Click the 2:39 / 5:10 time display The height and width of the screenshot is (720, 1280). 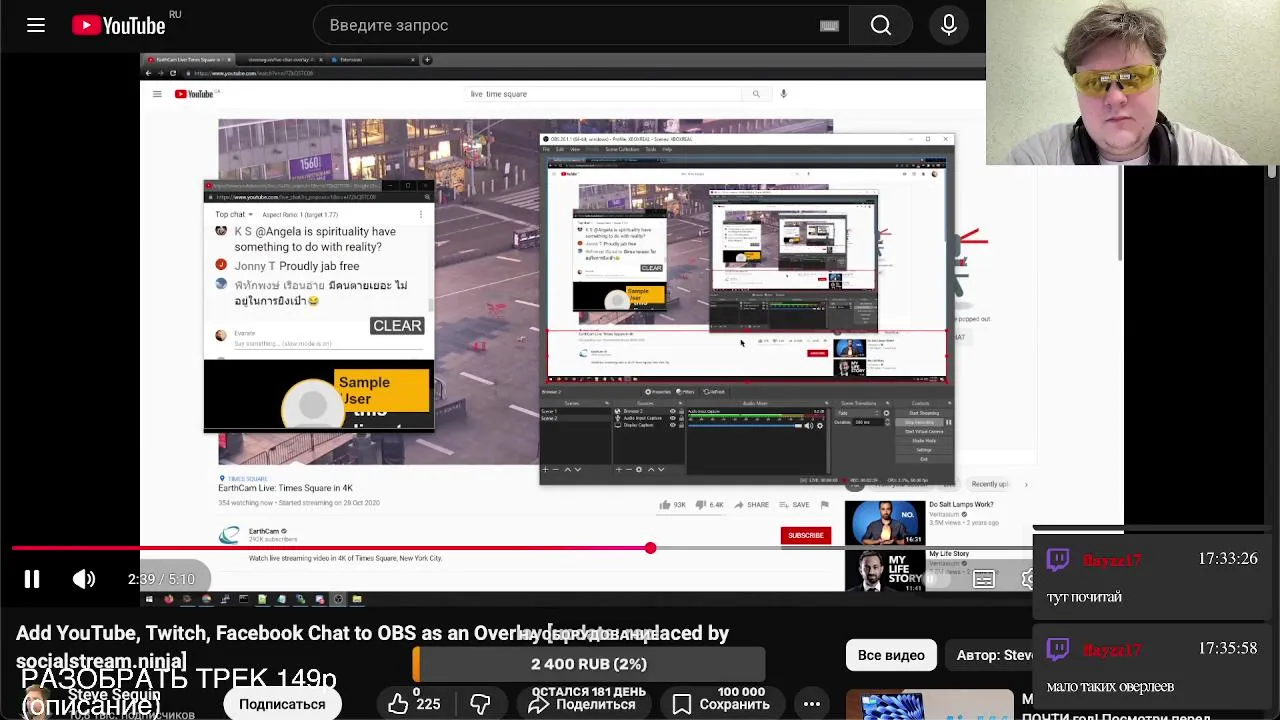click(x=161, y=579)
